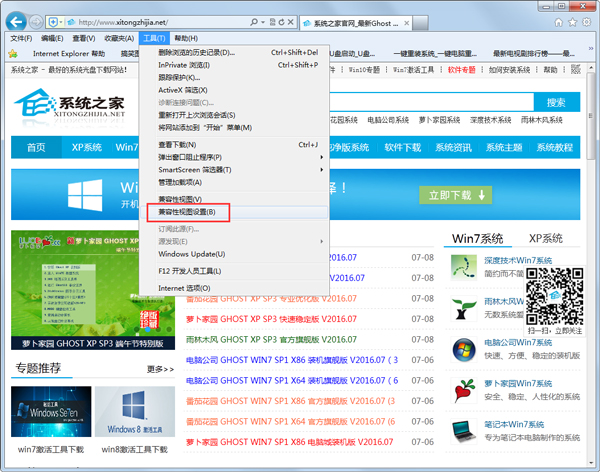Click the browser Back arrow button
The image size is (600, 472).
point(16,22)
